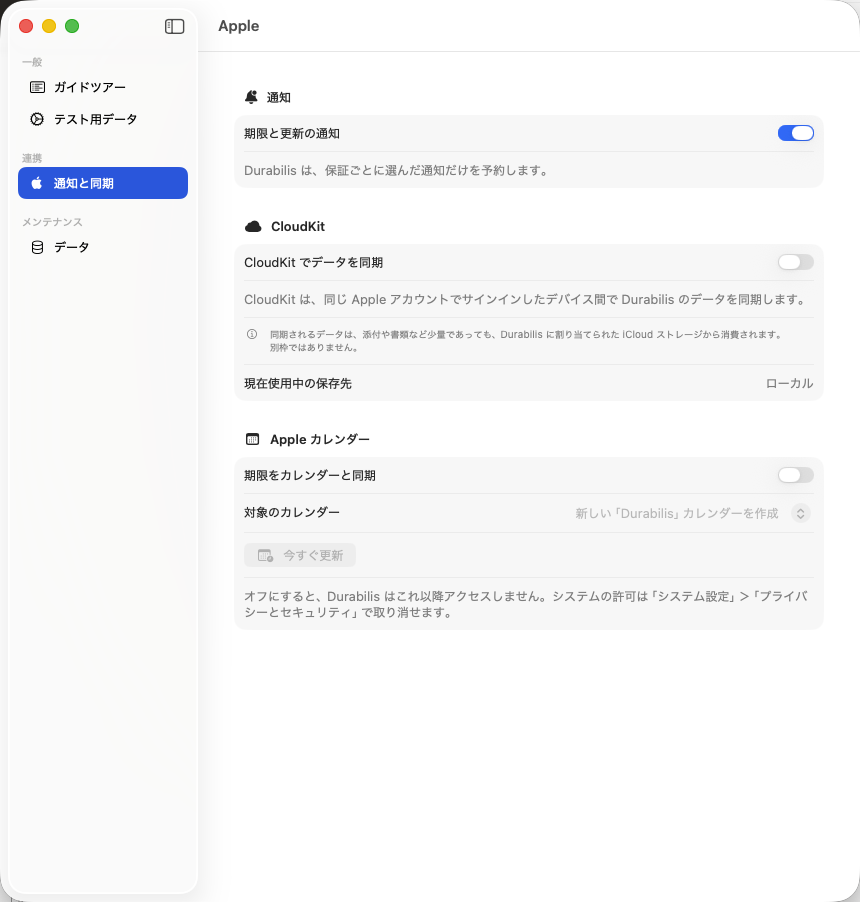Click the メンテナンス sidebar section header
Screen dimensions: 860x902
[52, 222]
